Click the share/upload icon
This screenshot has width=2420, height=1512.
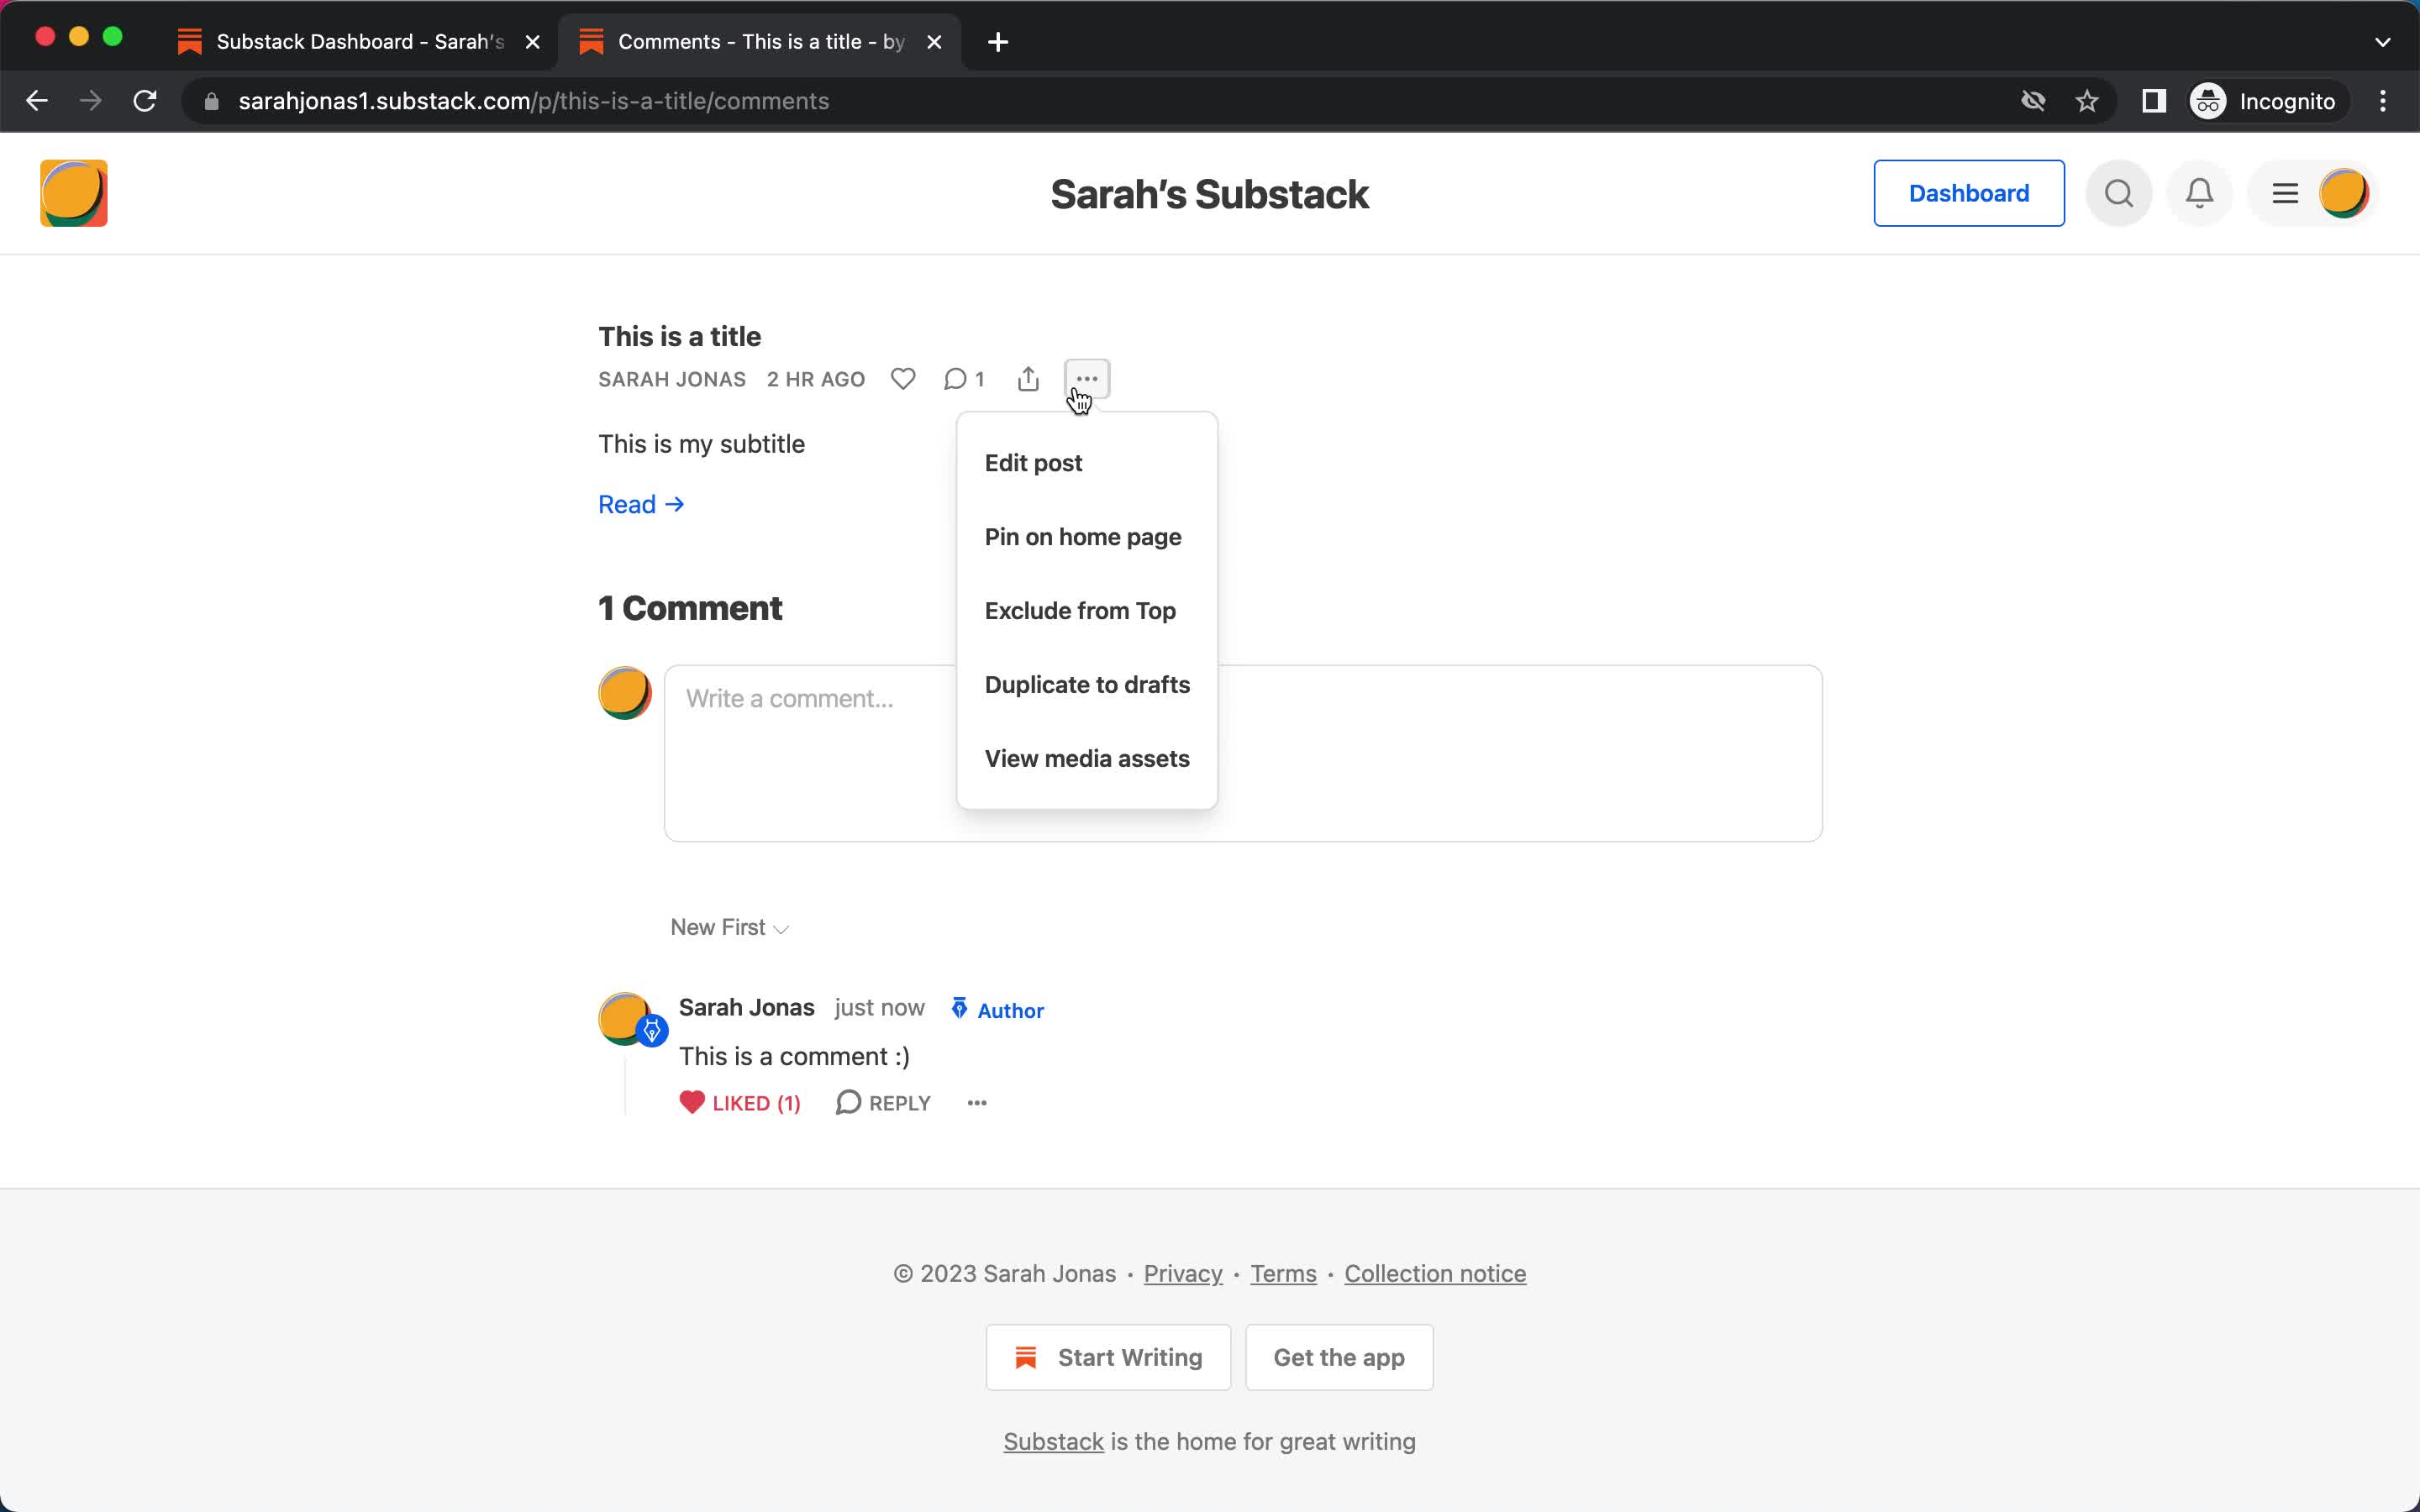[1028, 378]
